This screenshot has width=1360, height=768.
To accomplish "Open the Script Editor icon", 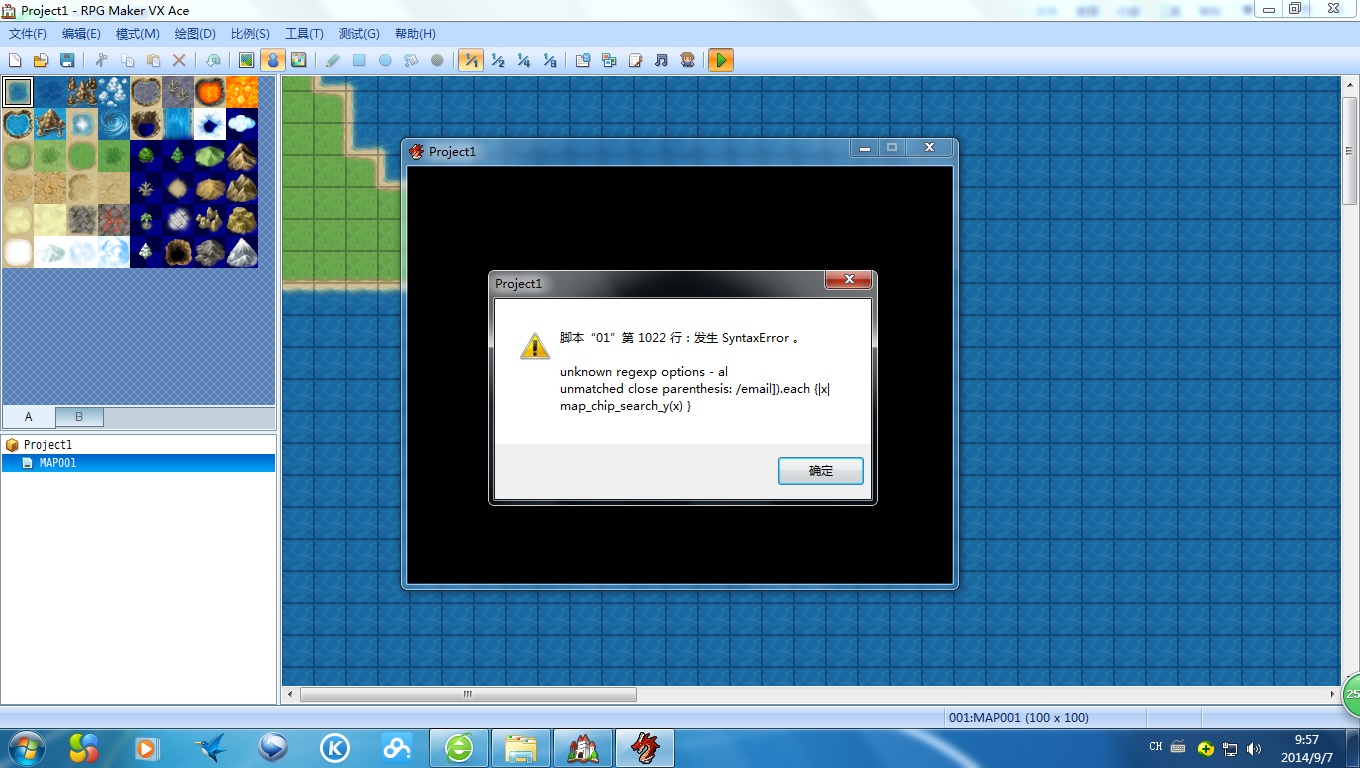I will pyautogui.click(x=635, y=60).
